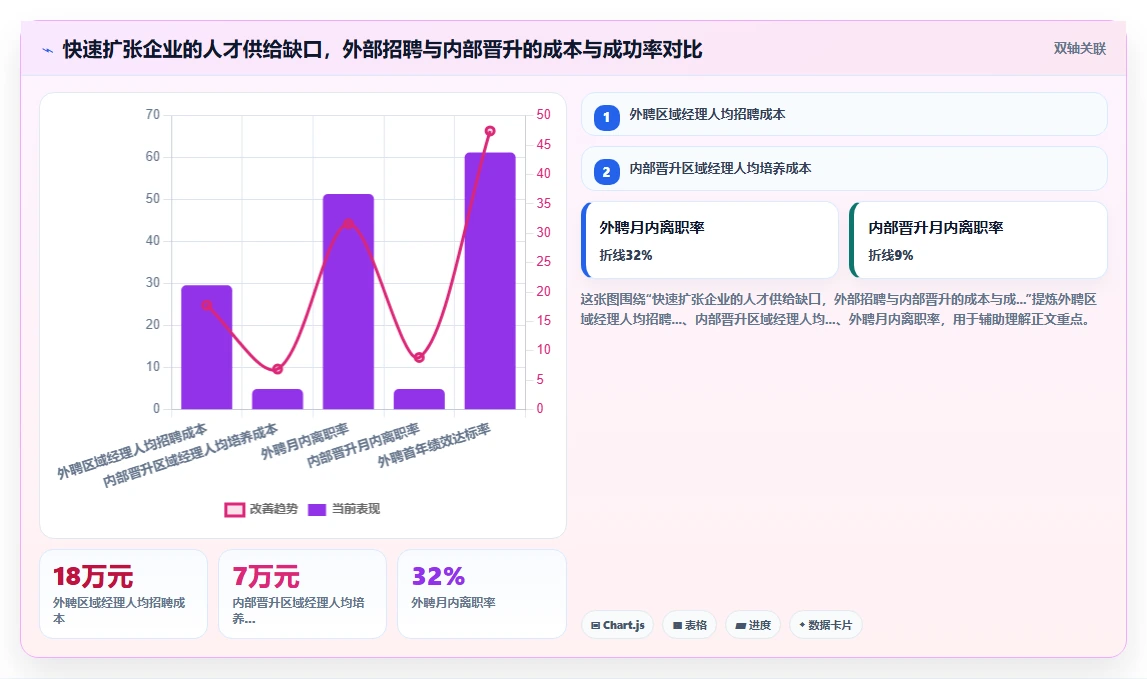Open the 内部晋升月内离职率 折线9% card

click(978, 240)
